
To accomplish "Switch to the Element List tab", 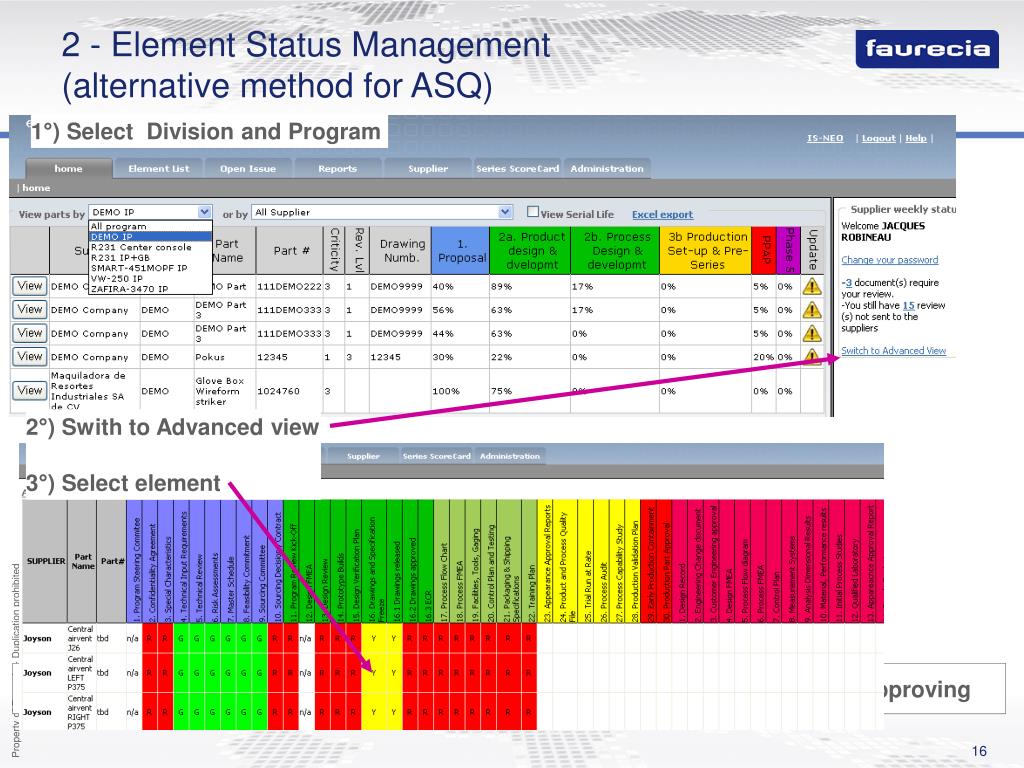I will tap(159, 168).
